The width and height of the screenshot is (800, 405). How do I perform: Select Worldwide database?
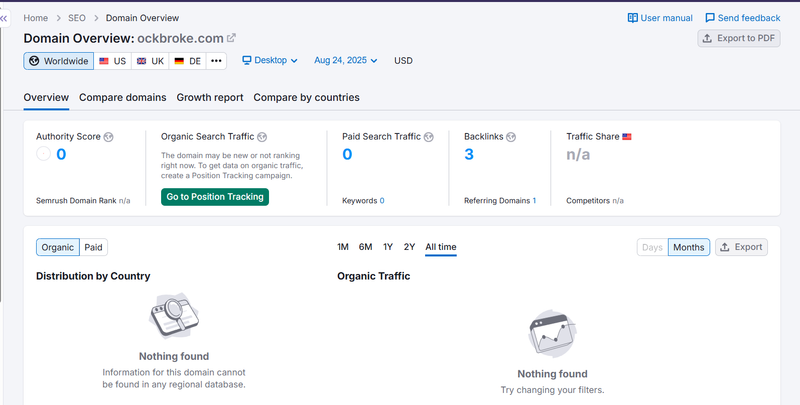[x=59, y=61]
